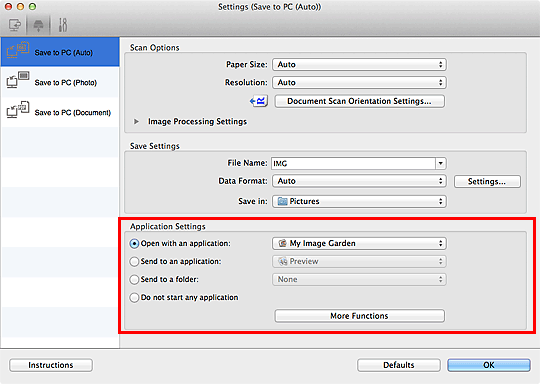Select Do not start any application
Image resolution: width=540 pixels, height=384 pixels.
[134, 298]
